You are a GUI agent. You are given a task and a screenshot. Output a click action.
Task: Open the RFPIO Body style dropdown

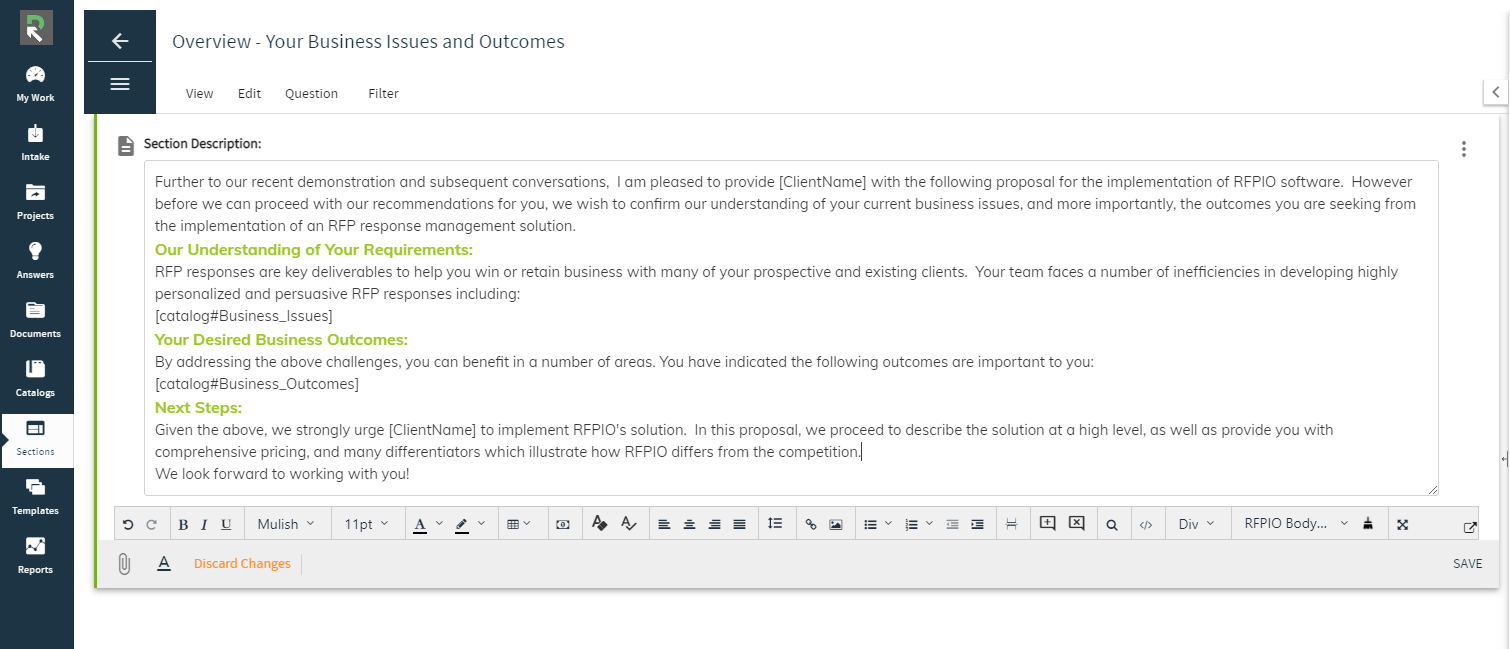(x=1296, y=524)
